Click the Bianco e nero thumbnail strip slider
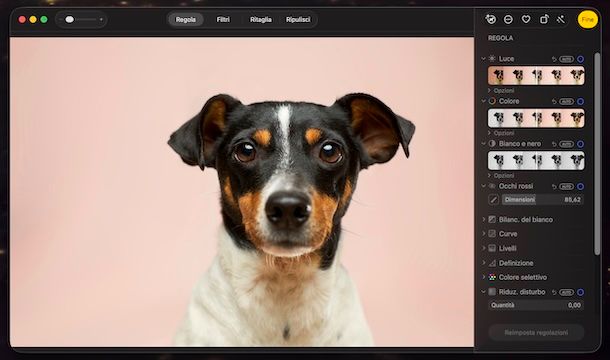610x360 pixels. pyautogui.click(x=536, y=160)
